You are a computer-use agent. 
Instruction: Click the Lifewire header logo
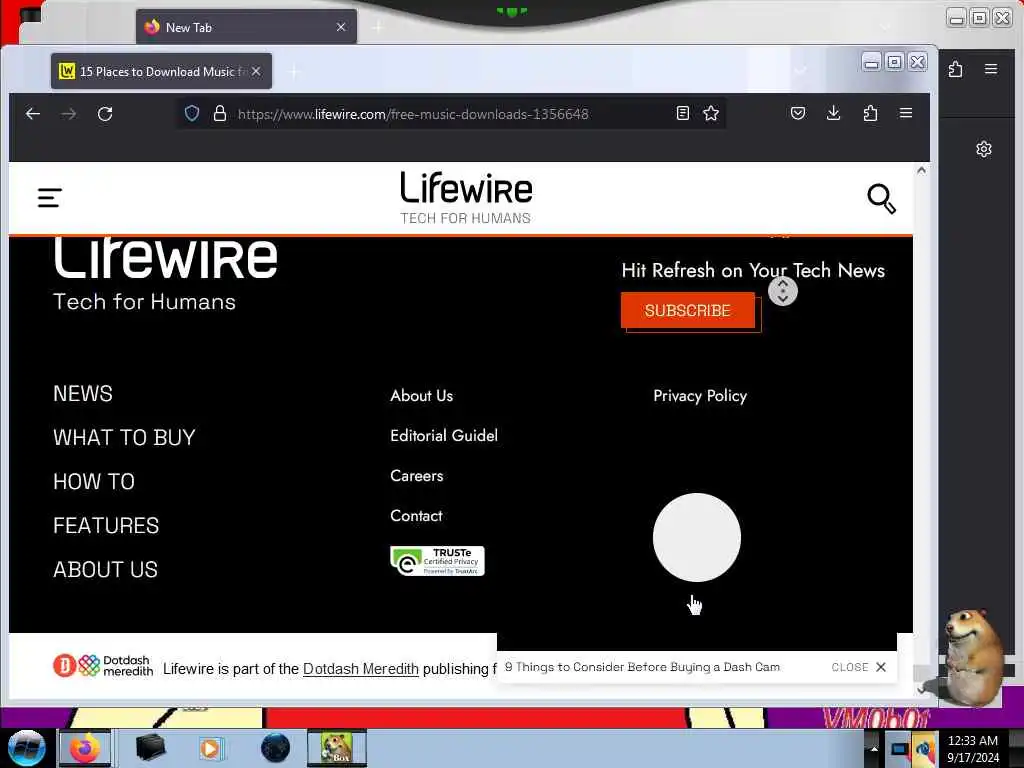pyautogui.click(x=466, y=198)
